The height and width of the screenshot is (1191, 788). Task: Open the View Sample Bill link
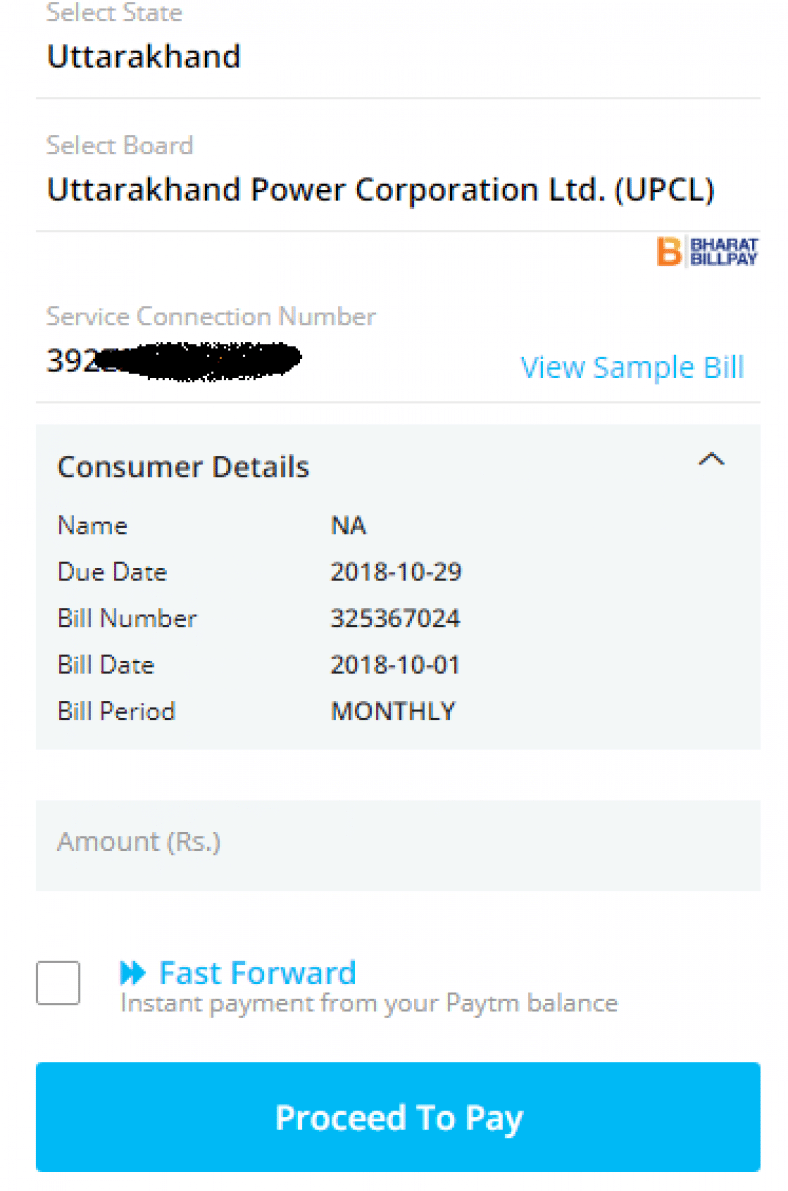pos(632,367)
